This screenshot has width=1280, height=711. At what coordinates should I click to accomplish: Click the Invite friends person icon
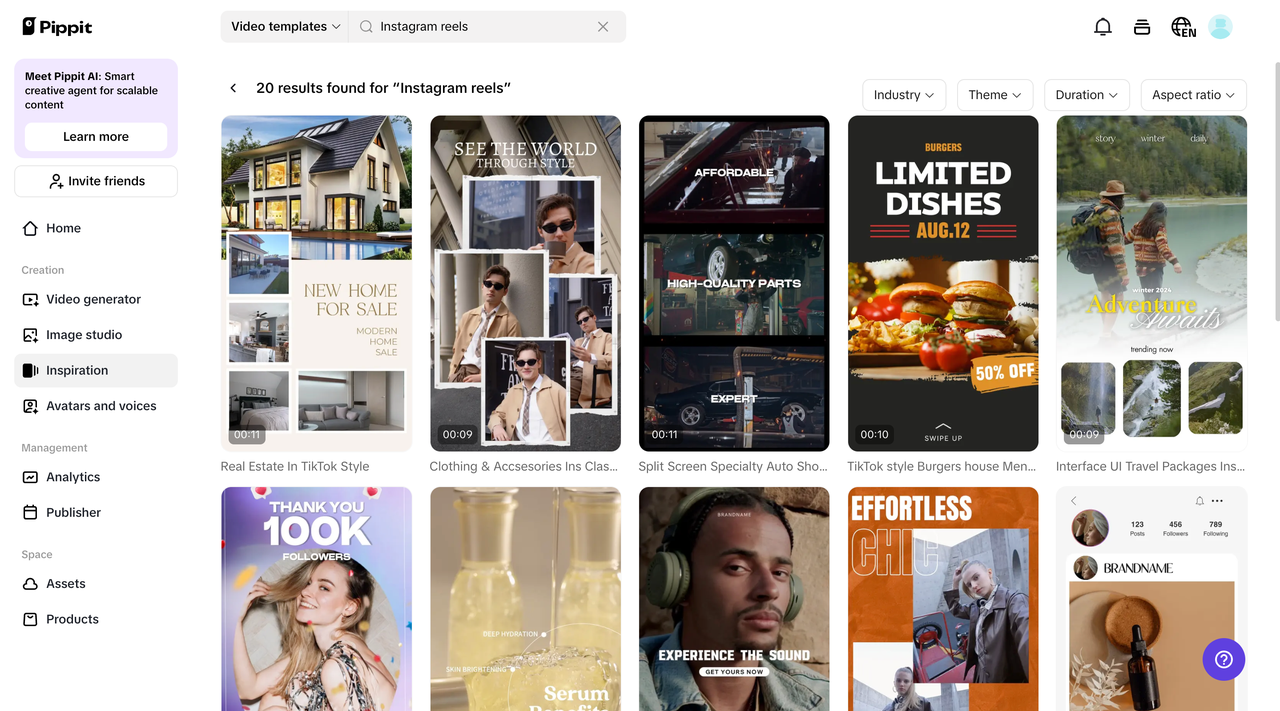[56, 181]
